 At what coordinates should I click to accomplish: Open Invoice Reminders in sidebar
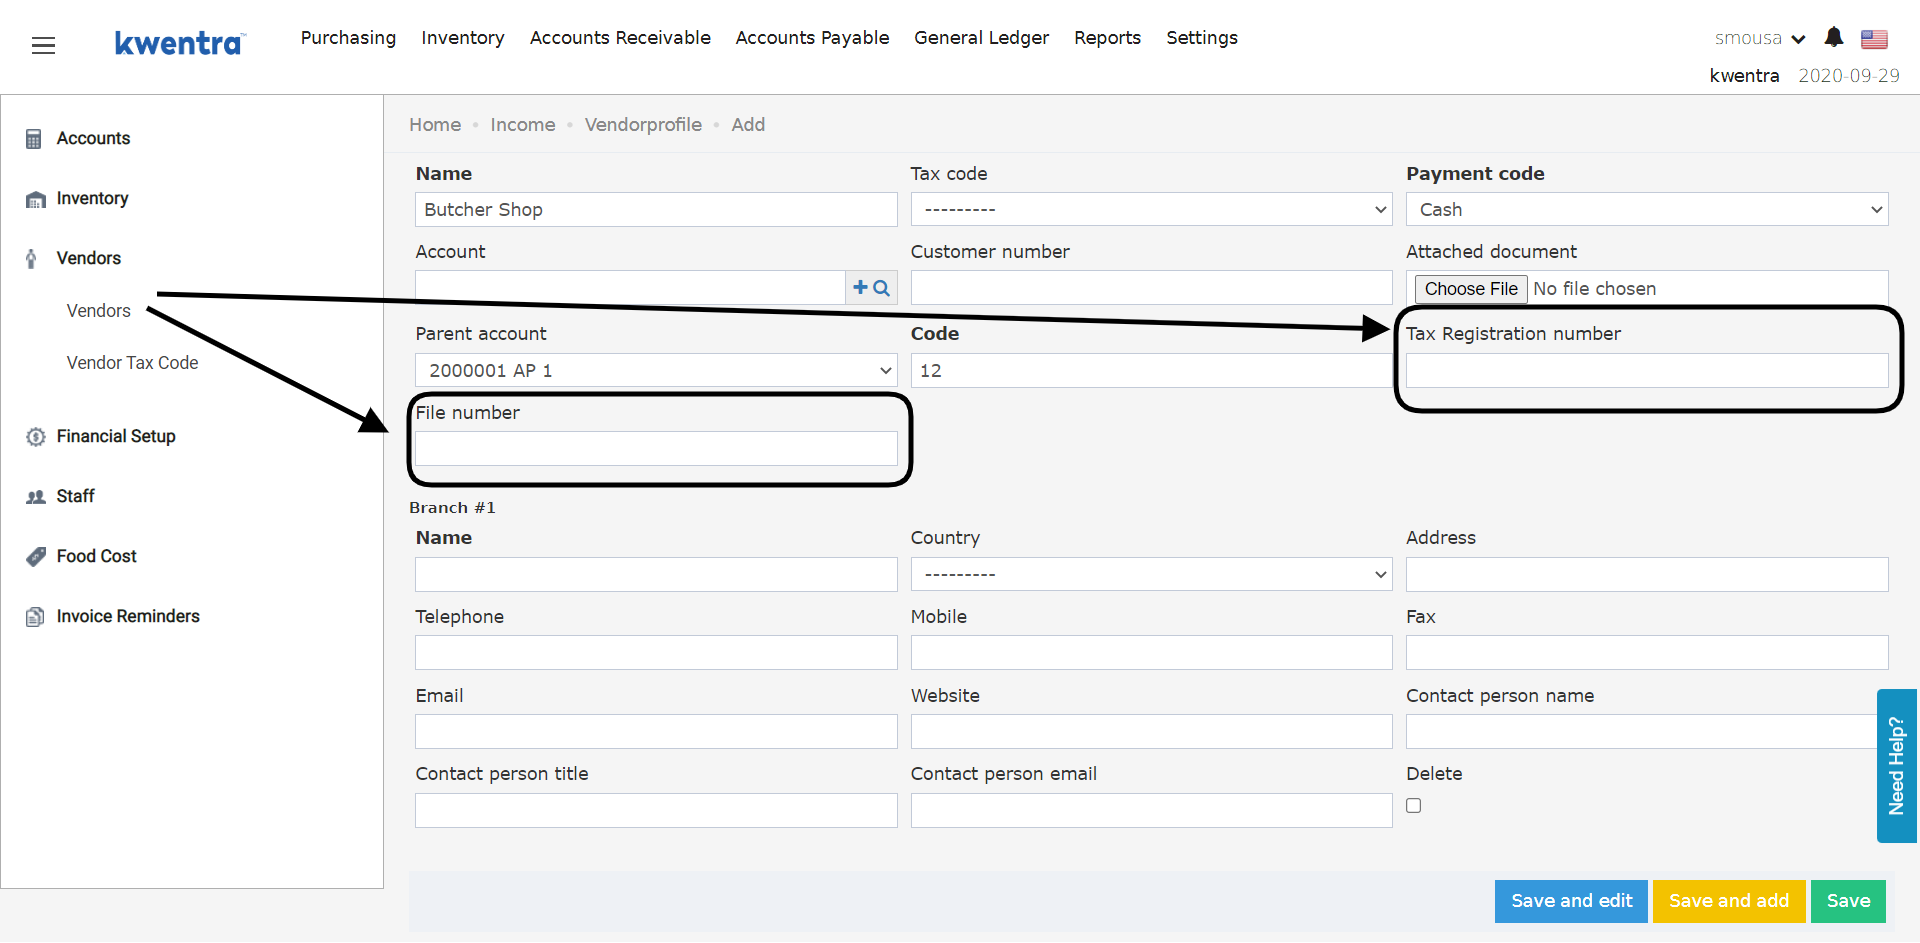(128, 617)
